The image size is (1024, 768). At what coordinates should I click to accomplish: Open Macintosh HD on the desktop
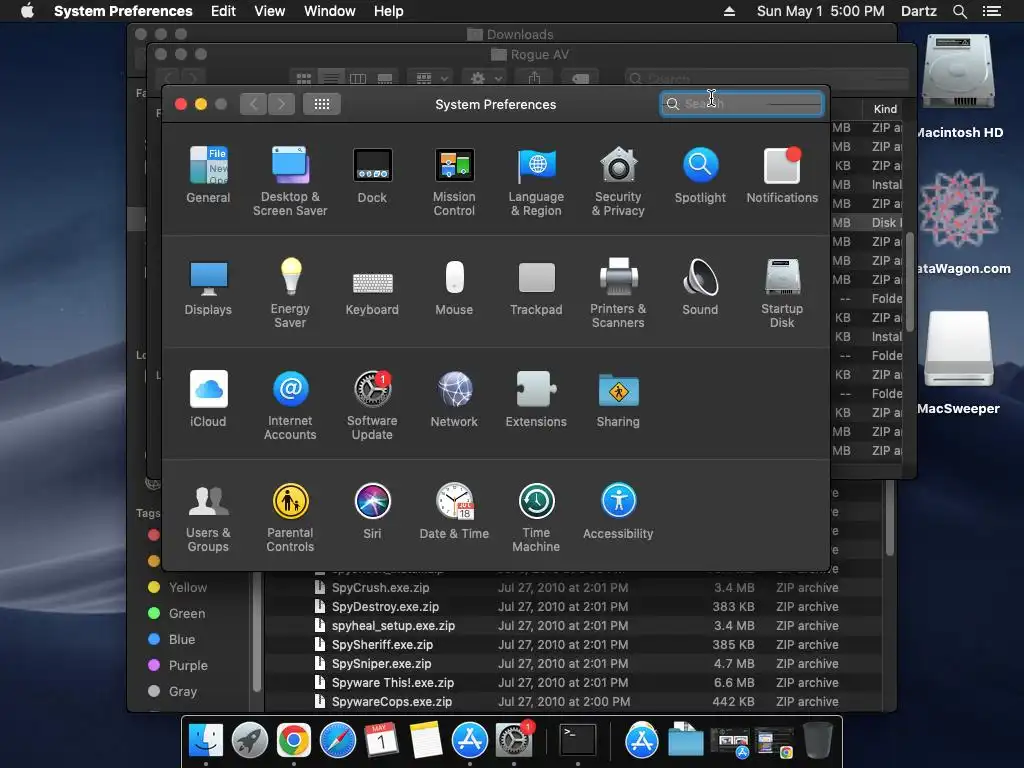point(958,87)
